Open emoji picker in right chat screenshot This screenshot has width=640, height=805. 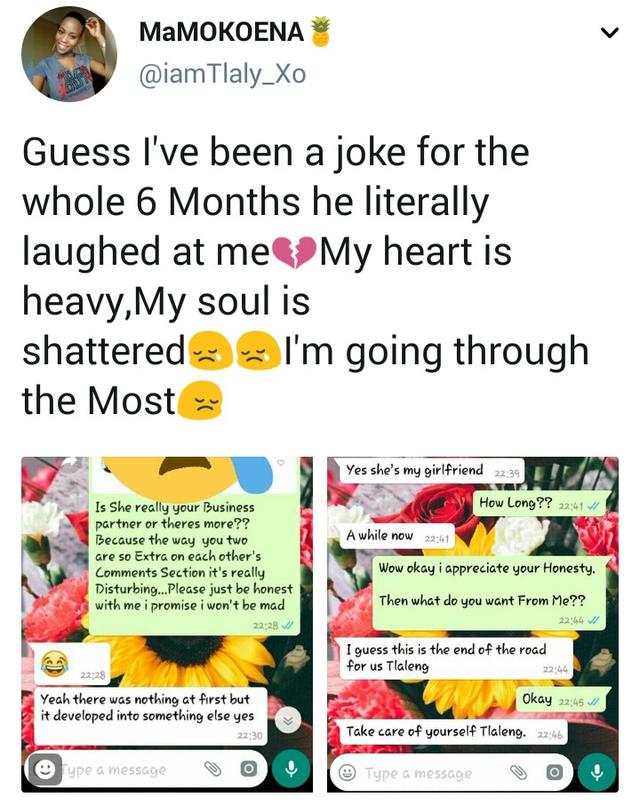pos(348,773)
